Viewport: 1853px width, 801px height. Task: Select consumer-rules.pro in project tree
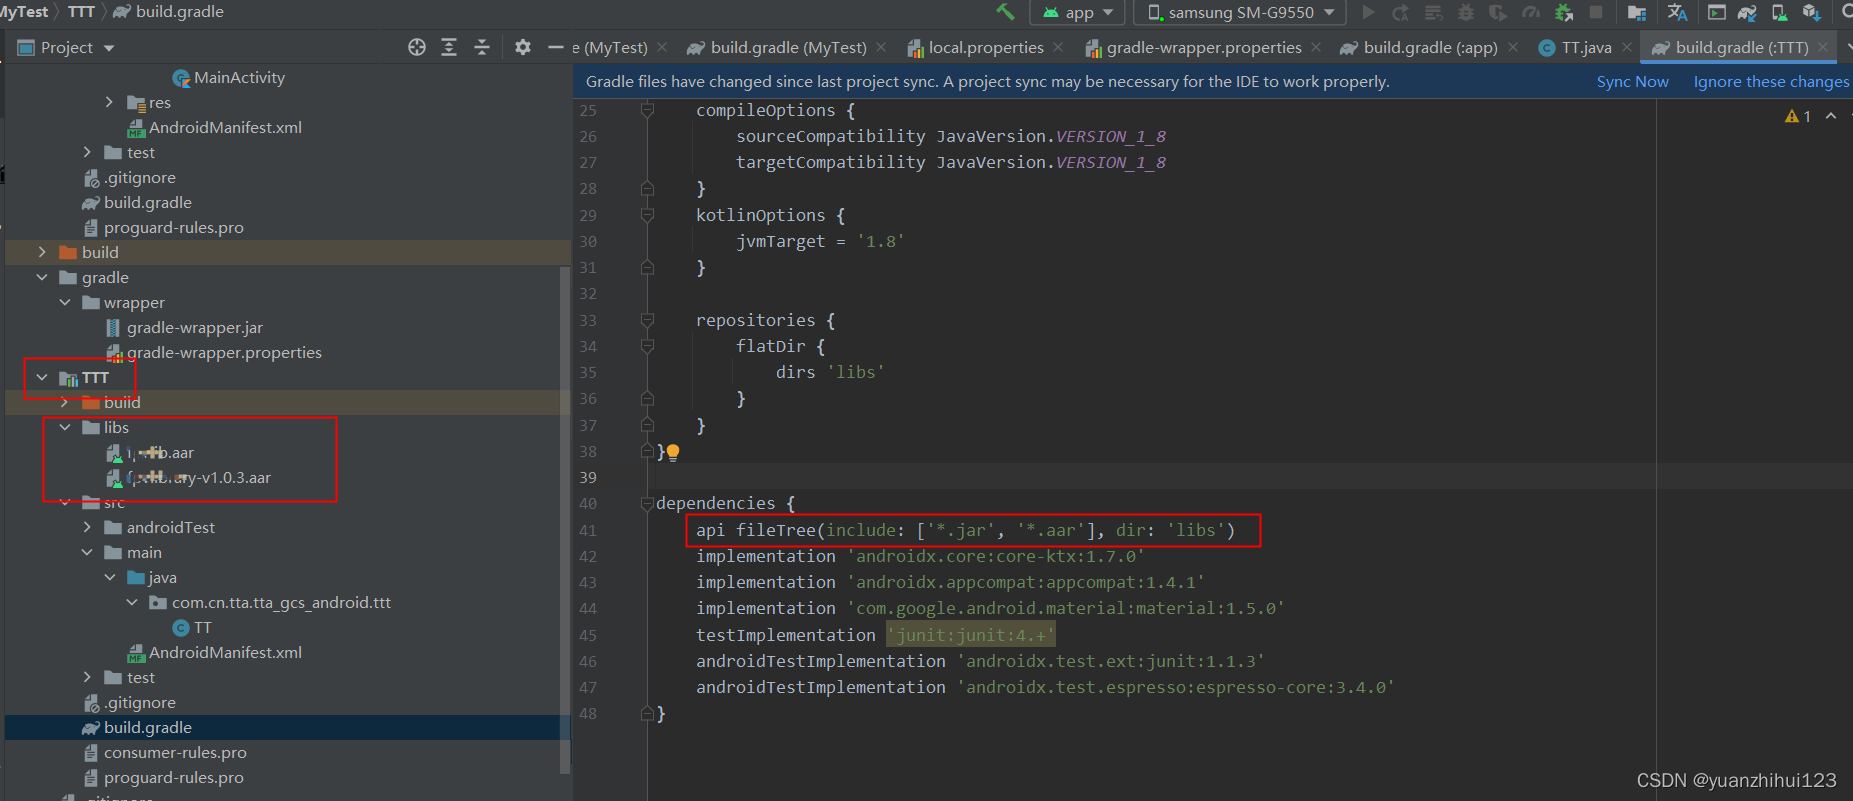pos(175,752)
